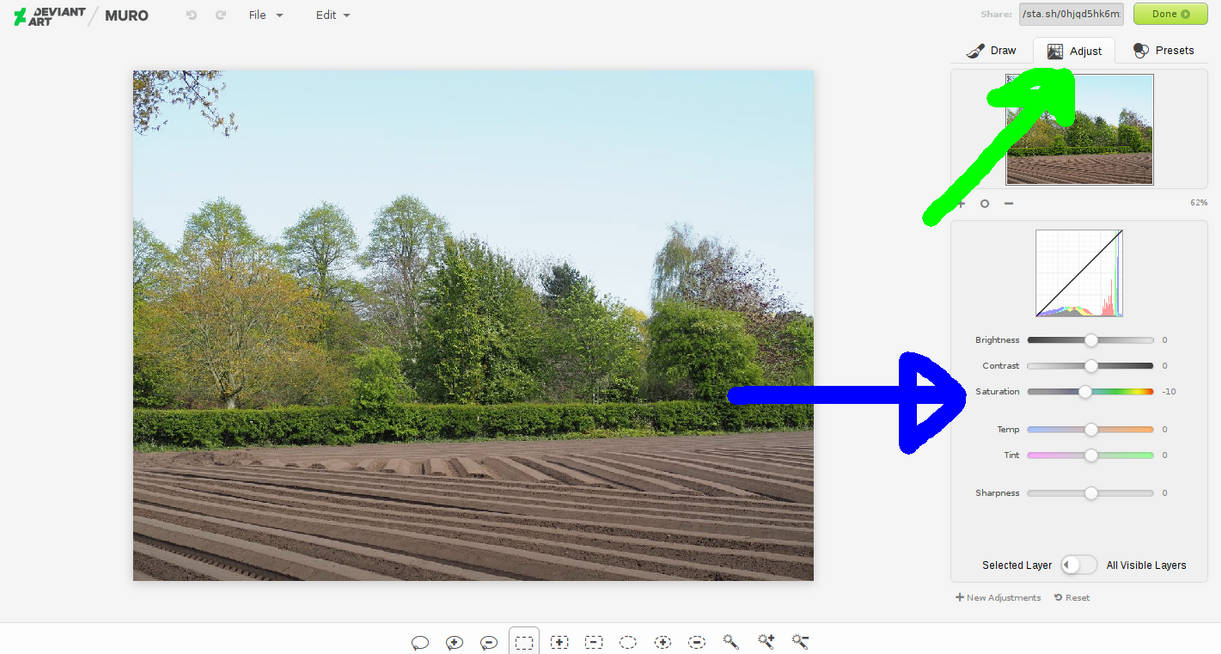Select the subtract-from-lasso selection tool
Viewport: 1221px width, 654px height.
pos(489,642)
